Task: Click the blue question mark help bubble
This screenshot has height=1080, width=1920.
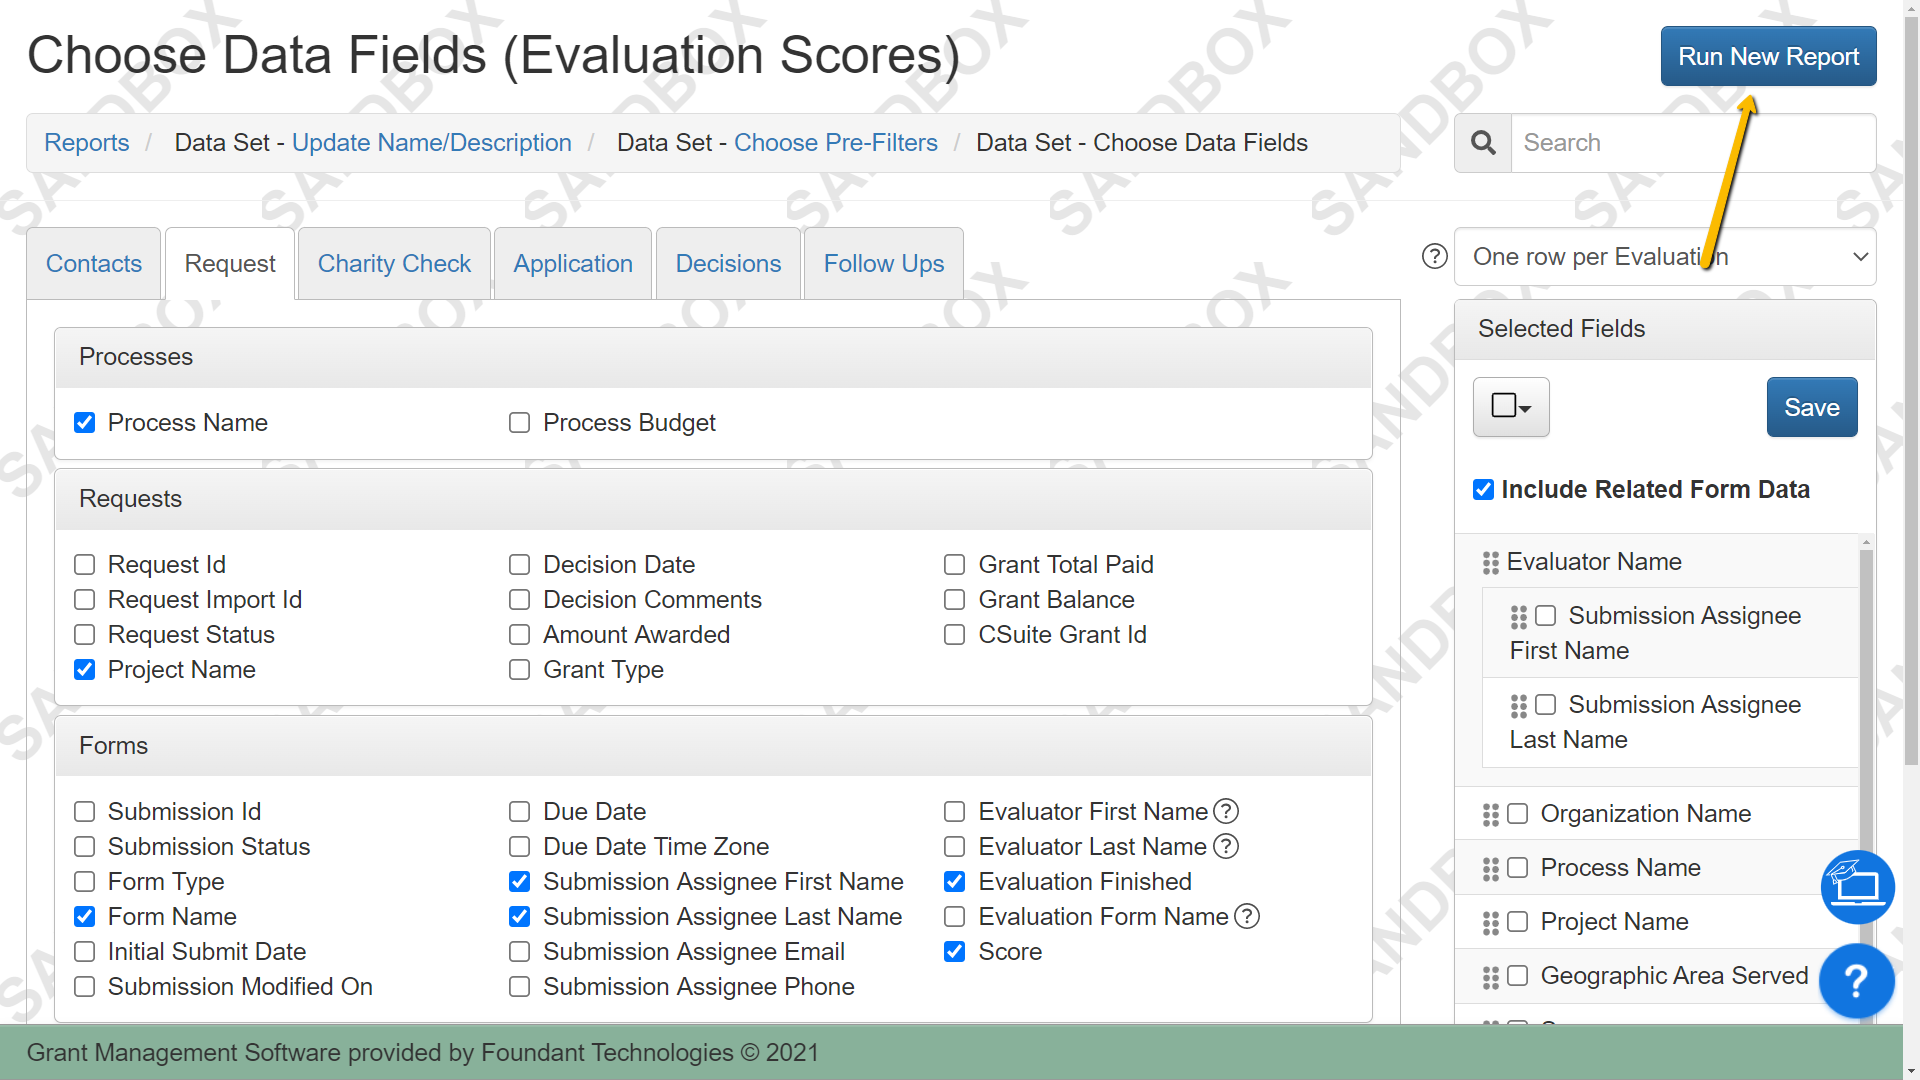Action: pyautogui.click(x=1857, y=981)
